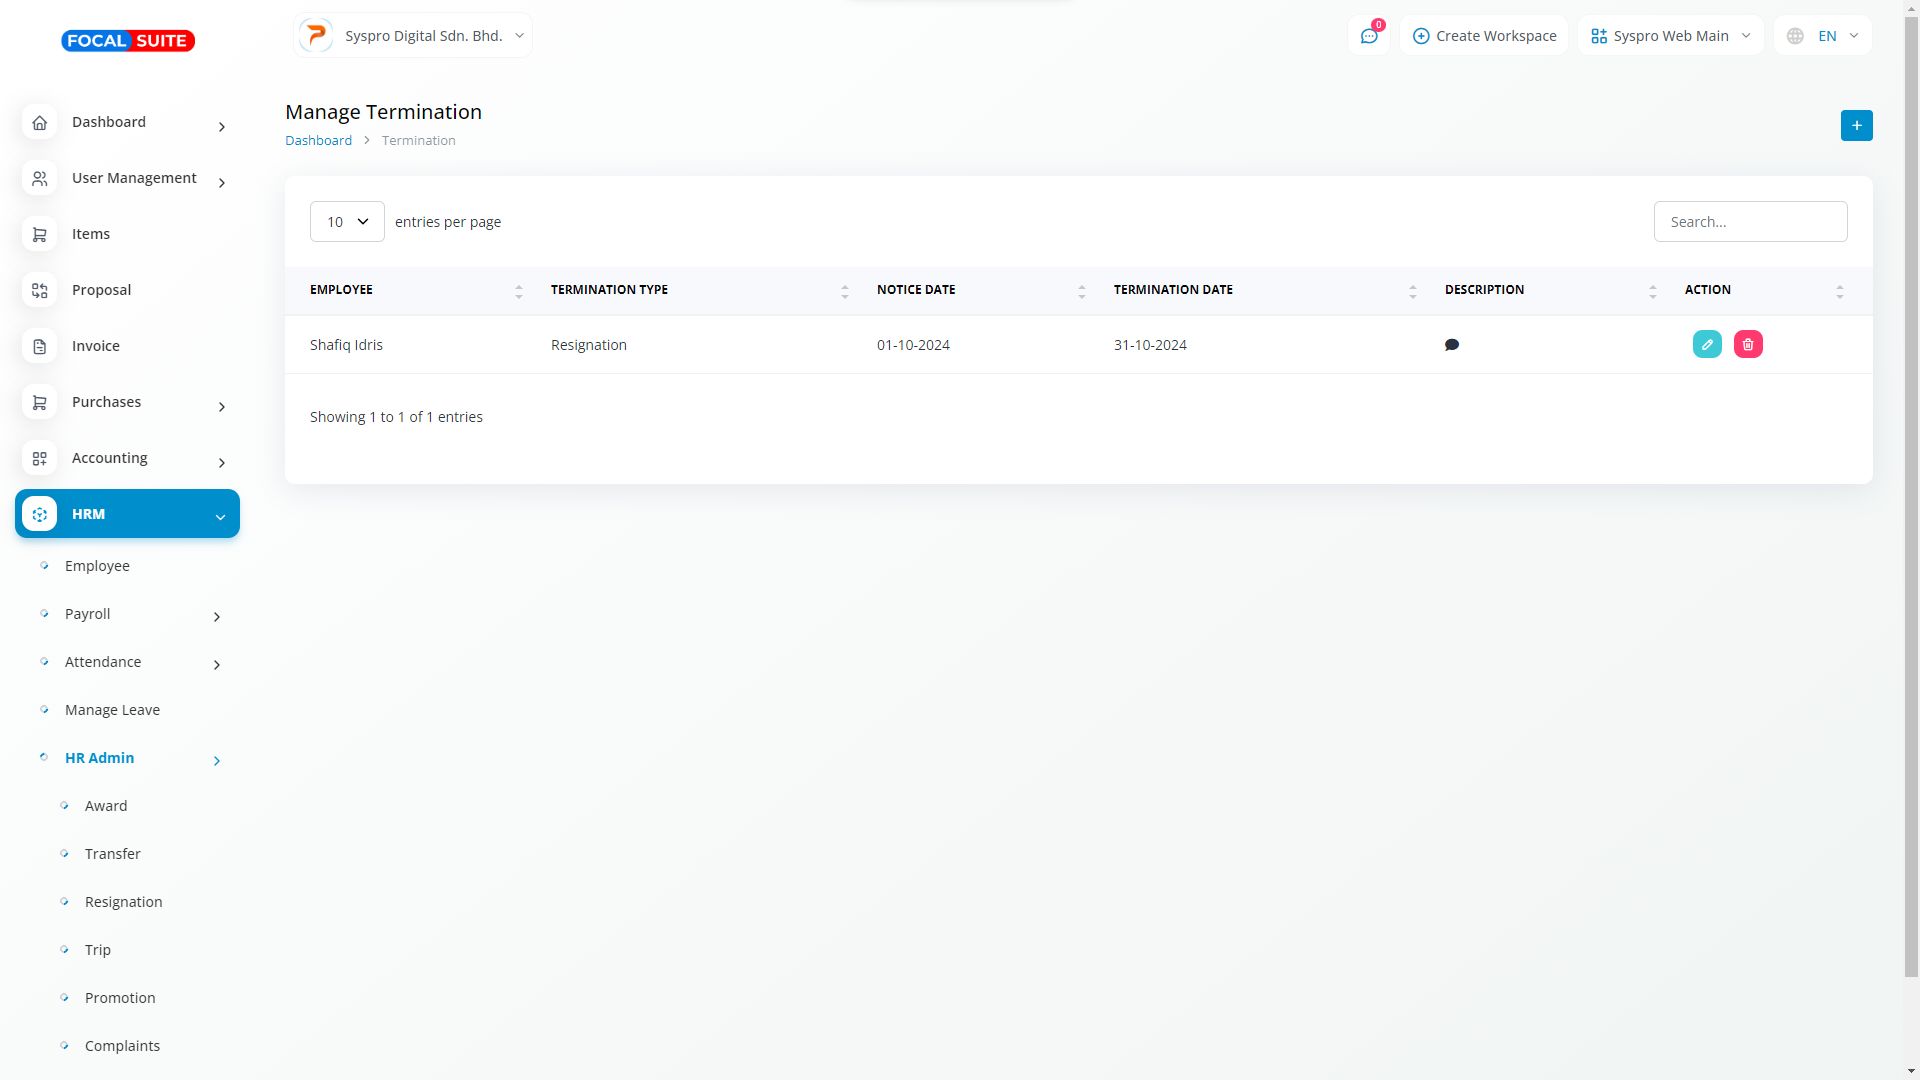Image resolution: width=1920 pixels, height=1080 pixels.
Task: Open the chat messages notification icon
Action: [1369, 36]
